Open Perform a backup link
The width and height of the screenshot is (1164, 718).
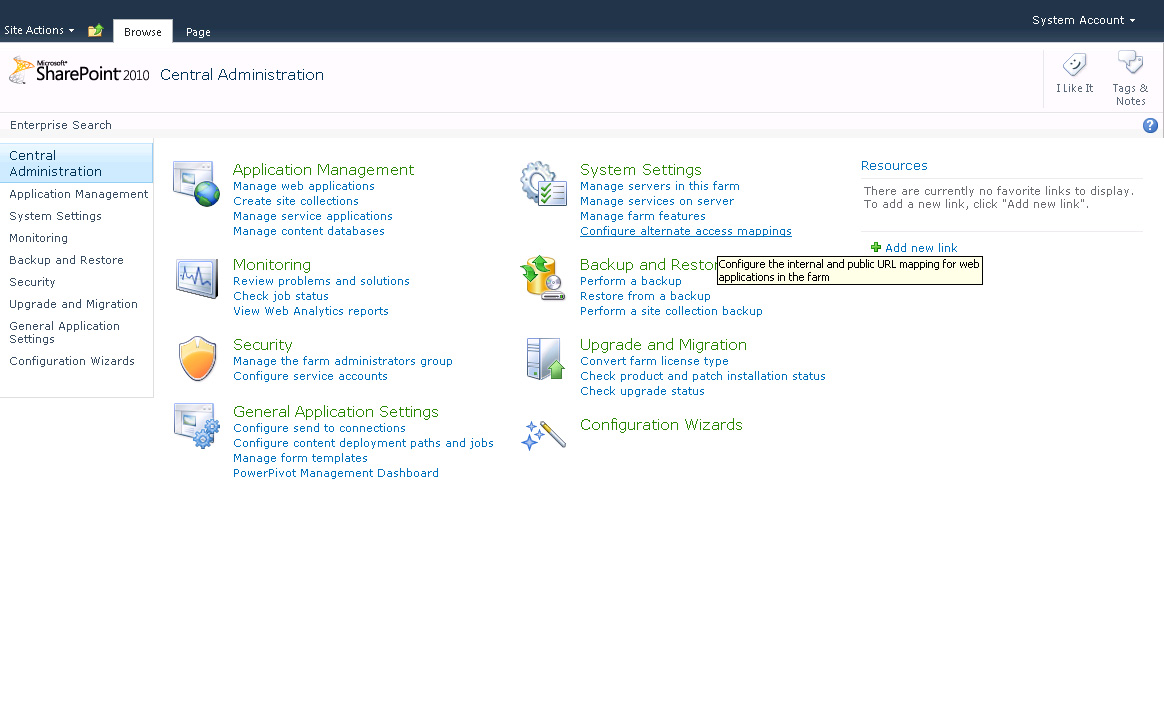click(x=631, y=281)
